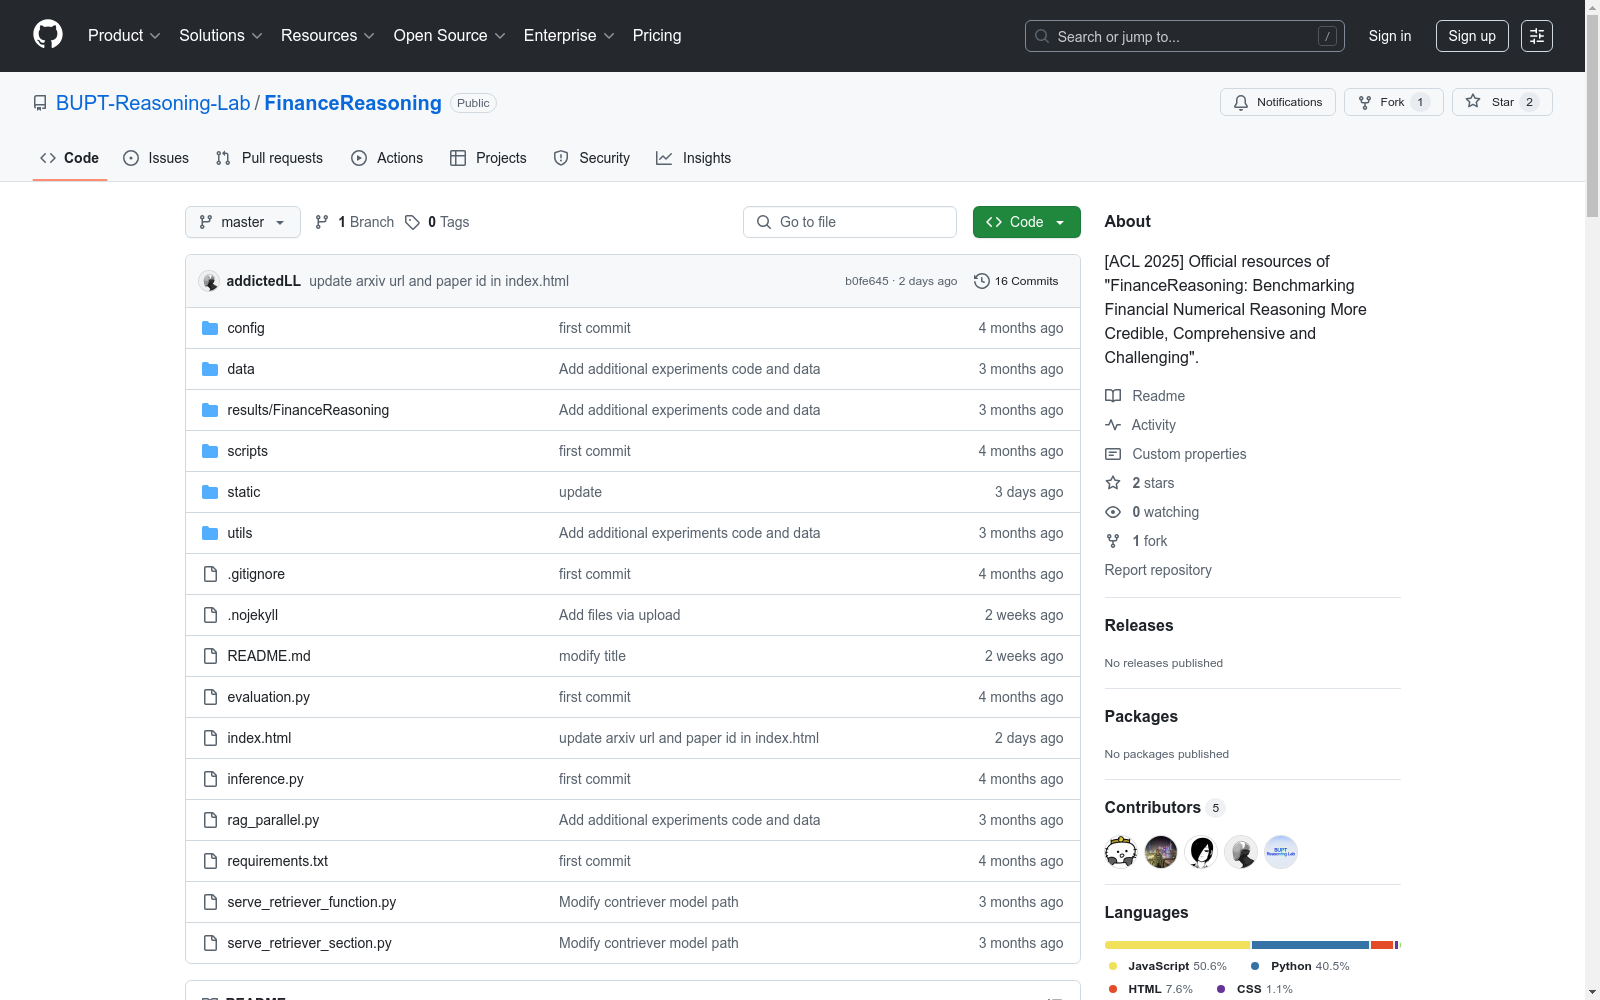Viewport: 1600px width, 1000px height.
Task: Open the data folder
Action: point(241,369)
